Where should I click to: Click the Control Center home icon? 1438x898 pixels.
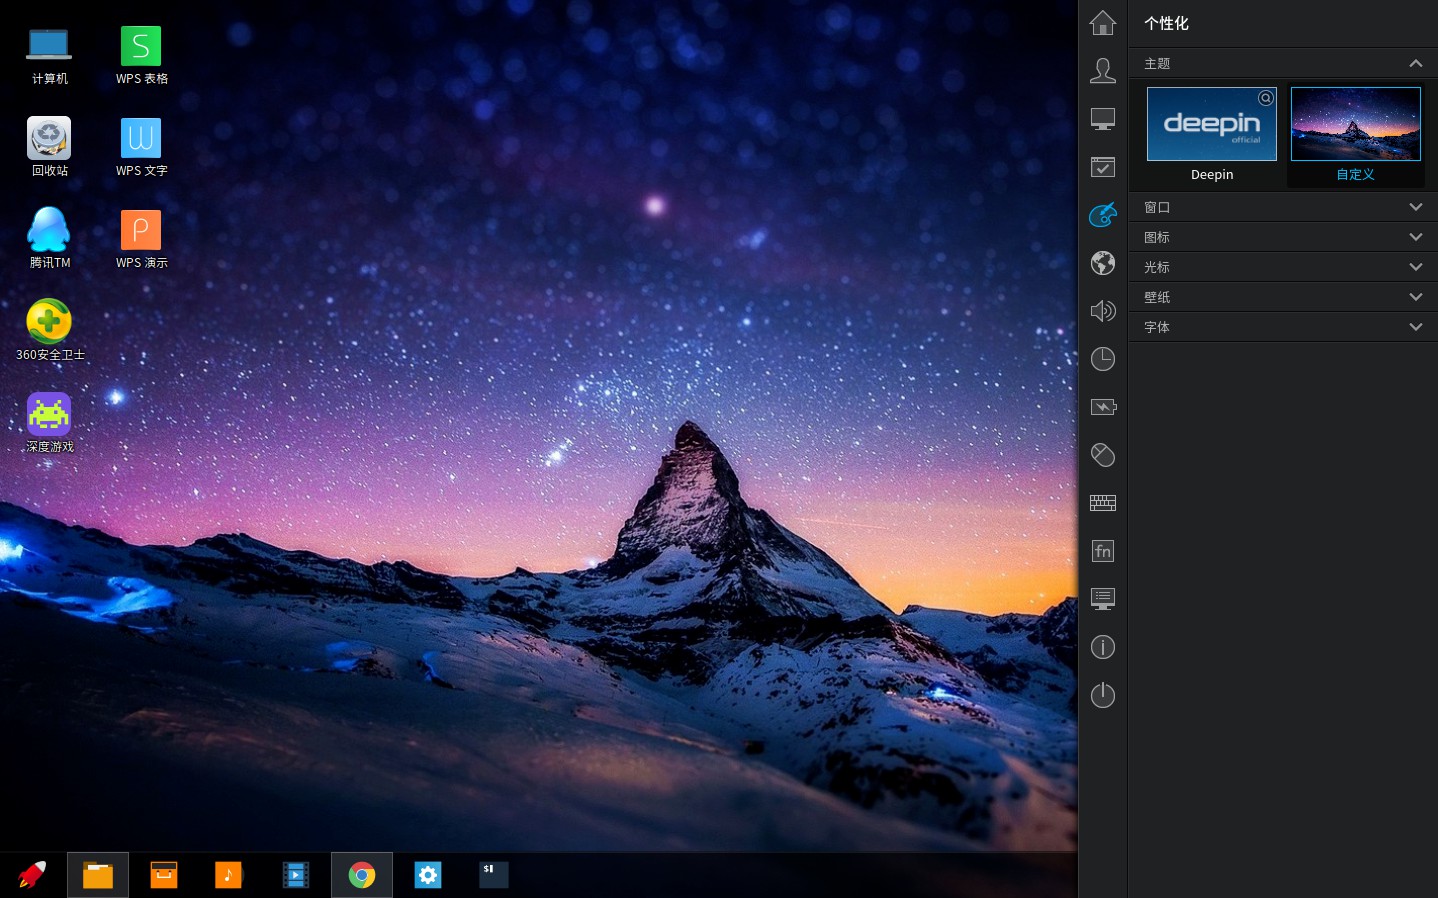click(x=1102, y=22)
